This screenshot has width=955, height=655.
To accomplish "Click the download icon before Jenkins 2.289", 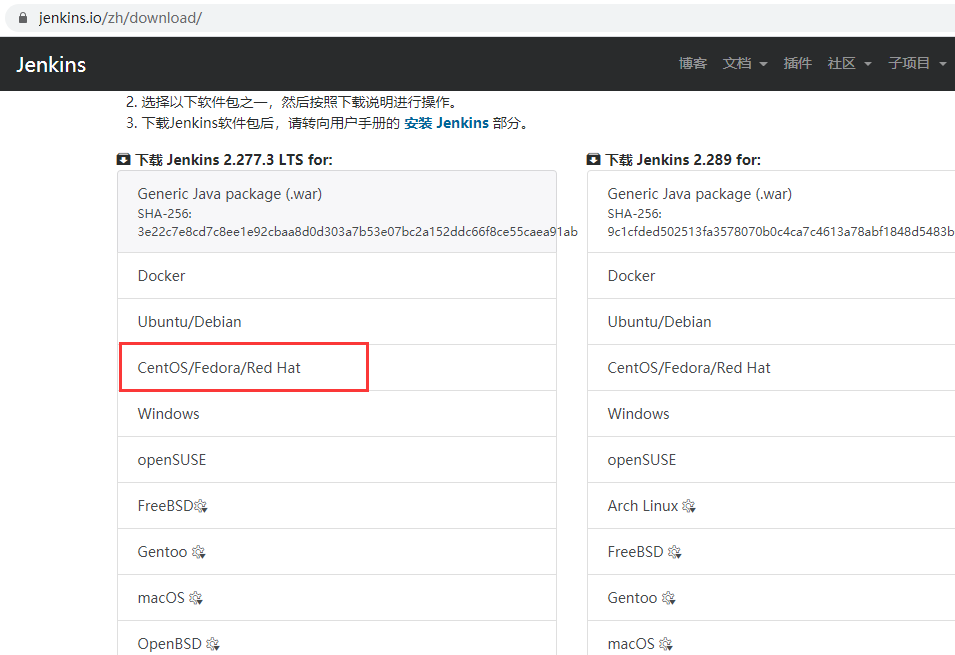I will [594, 160].
